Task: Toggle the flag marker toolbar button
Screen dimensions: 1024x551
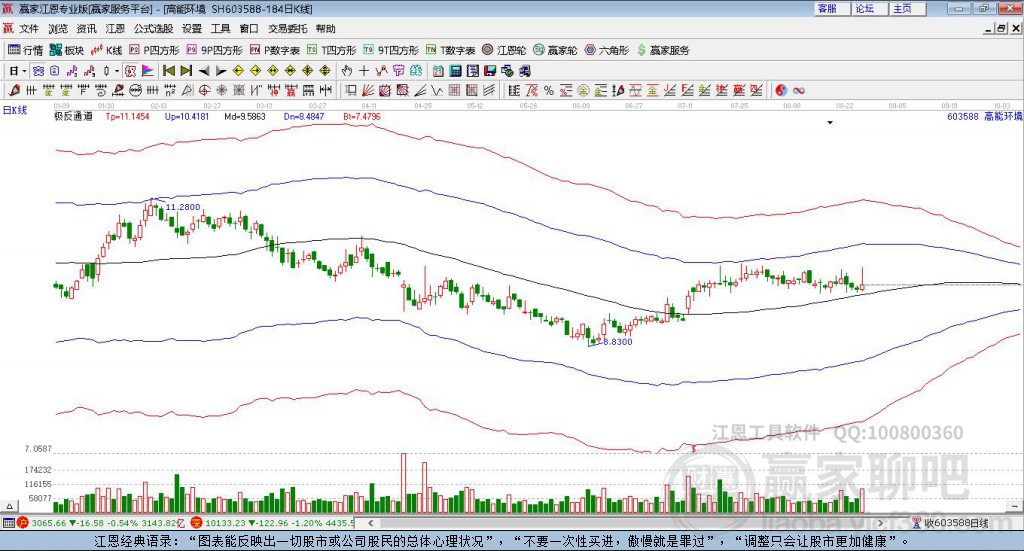Action: (148, 71)
